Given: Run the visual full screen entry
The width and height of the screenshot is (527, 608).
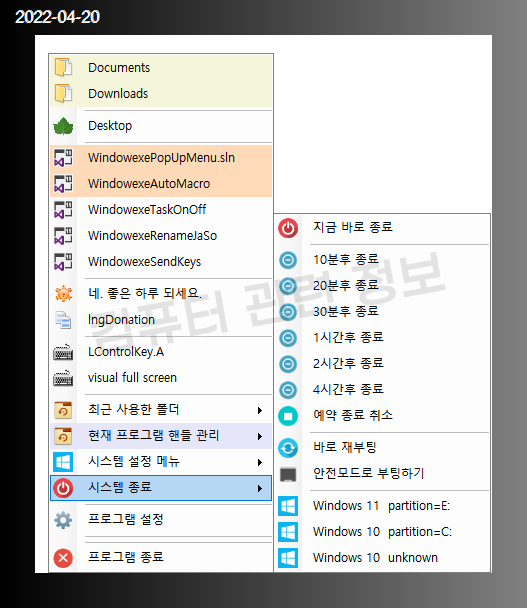Looking at the screenshot, I should [x=161, y=378].
